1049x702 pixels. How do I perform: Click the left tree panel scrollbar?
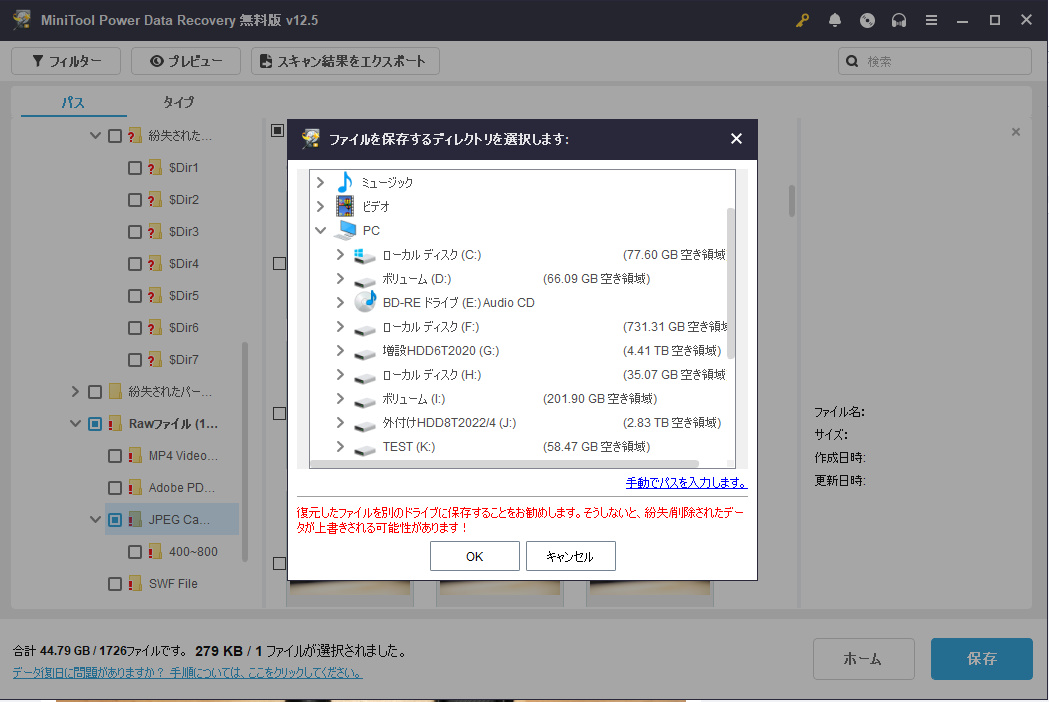245,452
